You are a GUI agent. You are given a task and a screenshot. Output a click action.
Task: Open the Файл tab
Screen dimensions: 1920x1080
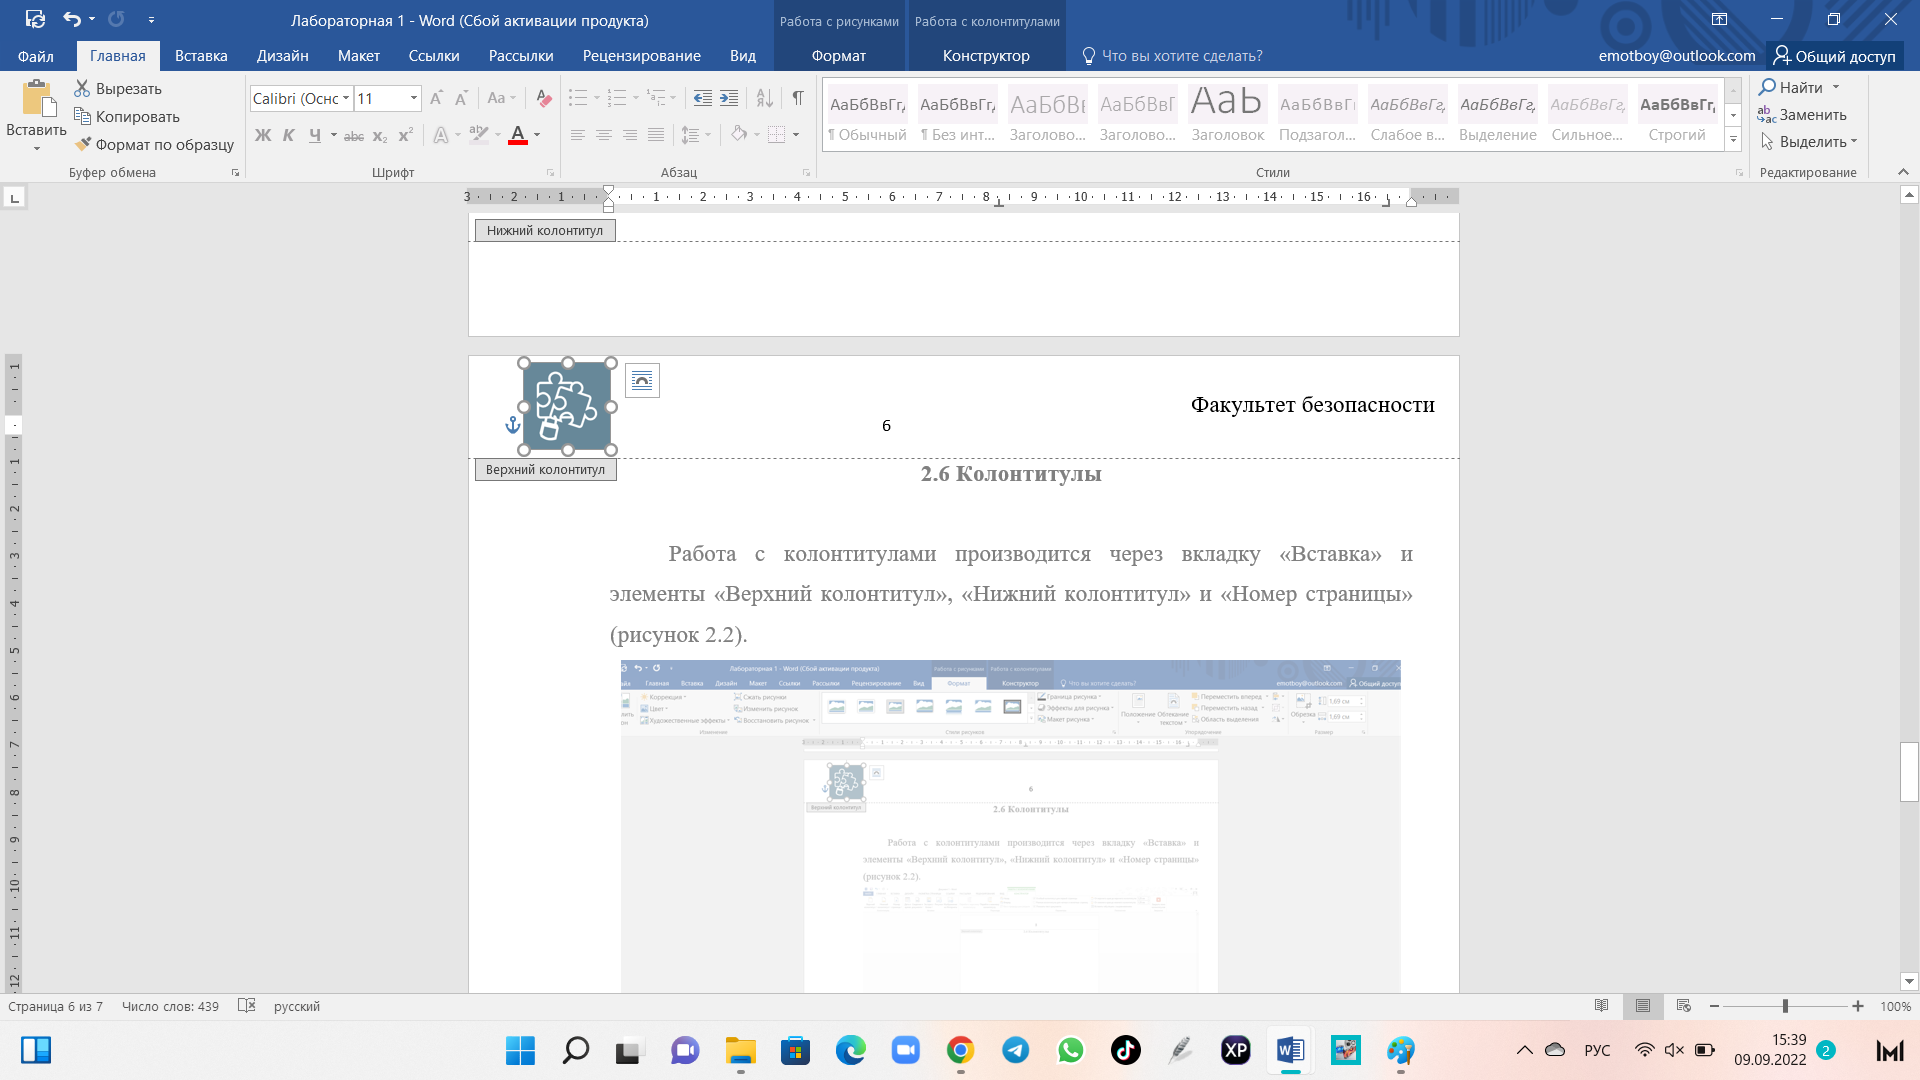click(x=36, y=56)
